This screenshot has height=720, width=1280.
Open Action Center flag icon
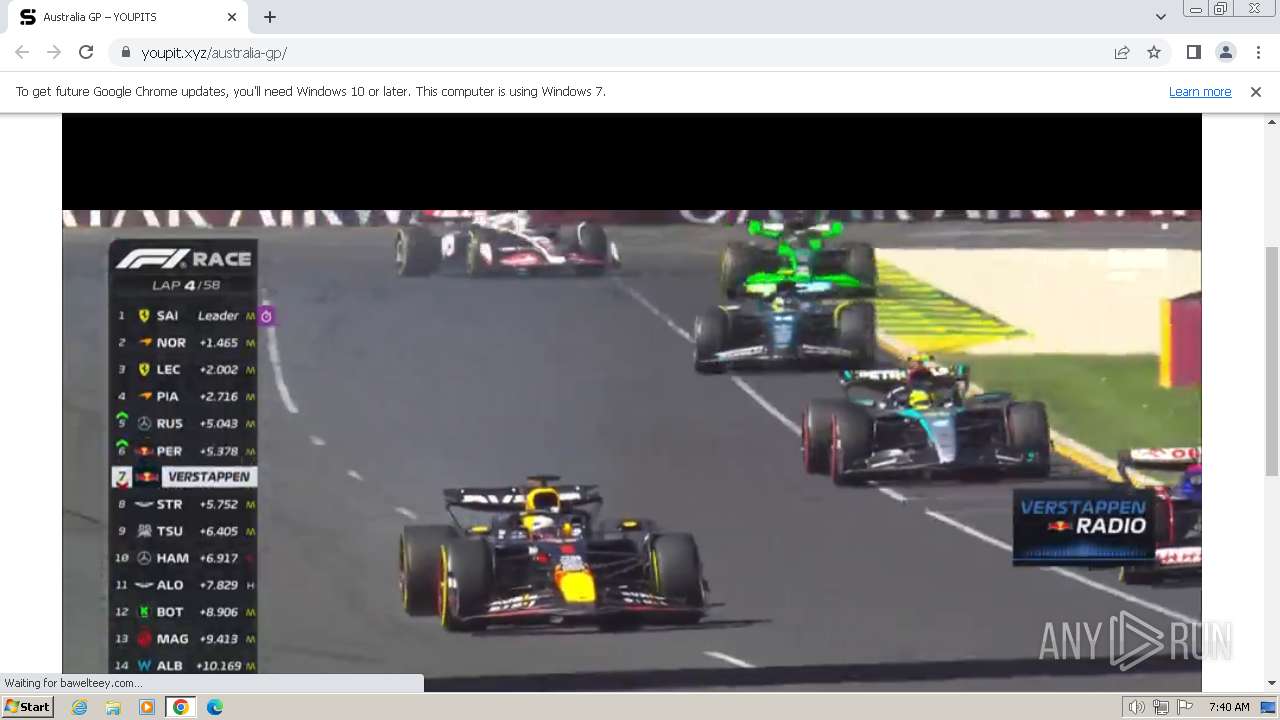(x=1185, y=707)
